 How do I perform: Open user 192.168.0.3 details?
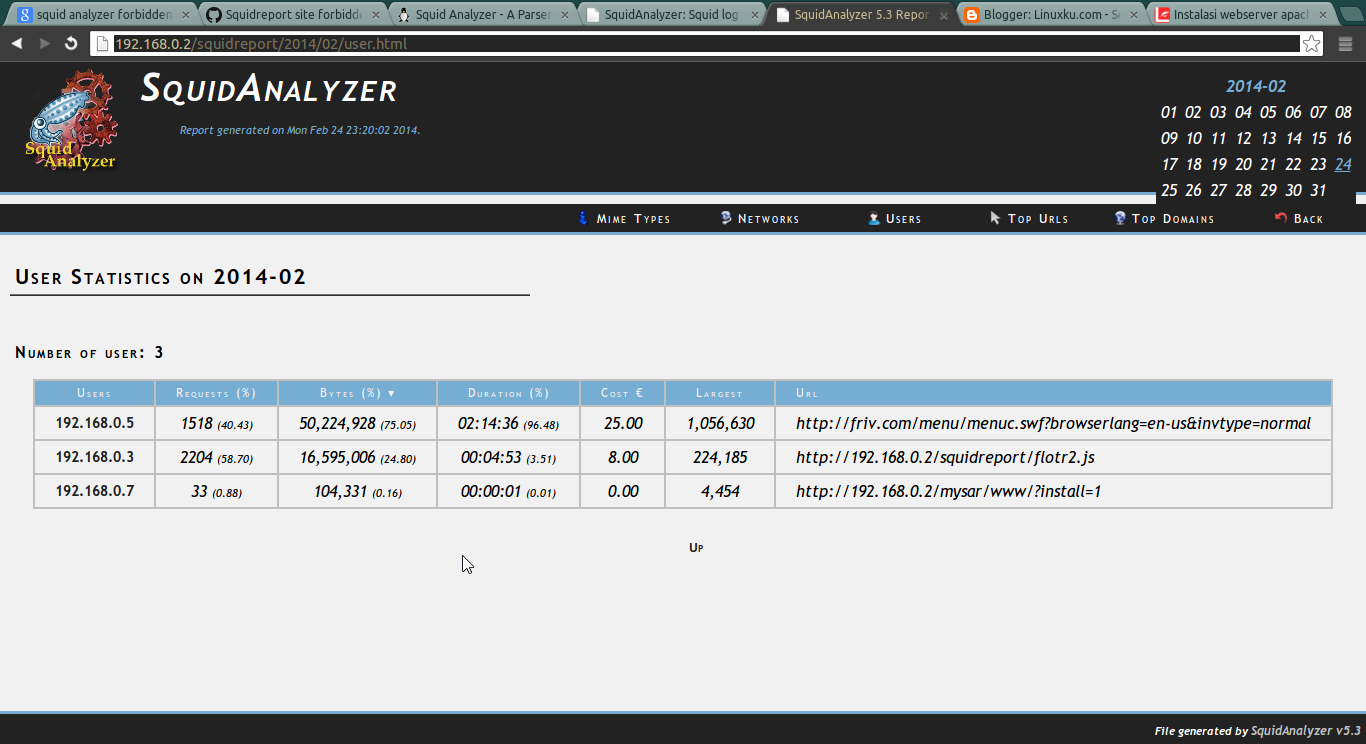(95, 457)
